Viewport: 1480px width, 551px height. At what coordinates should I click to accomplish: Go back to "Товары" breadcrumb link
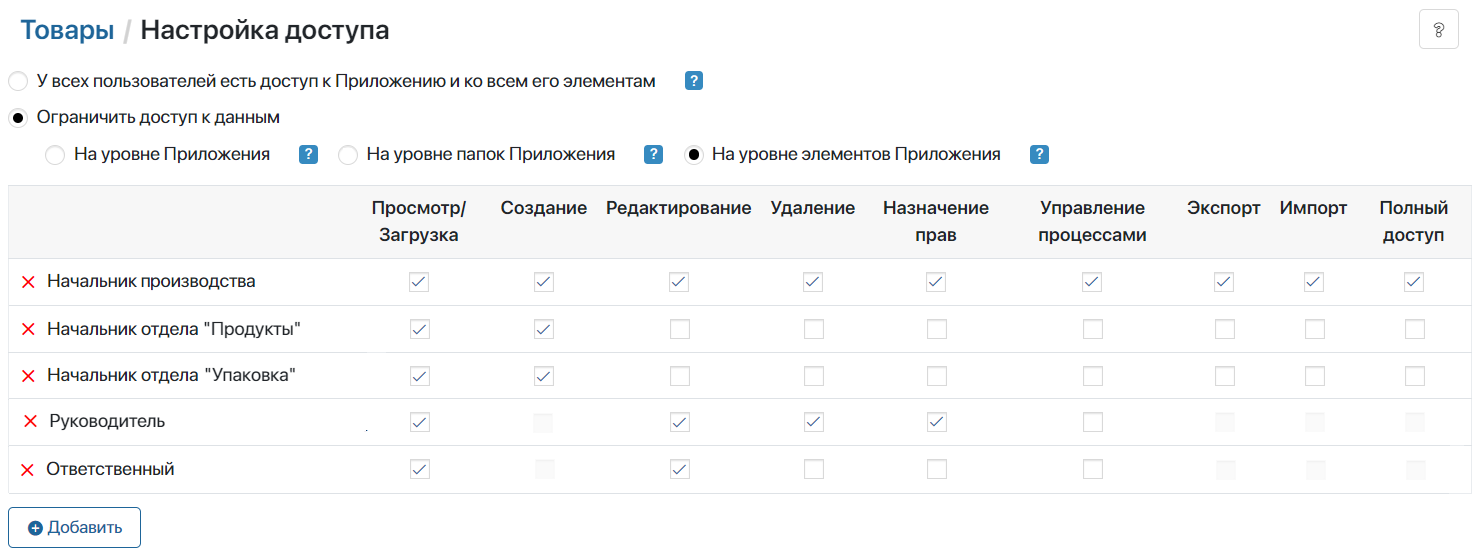pyautogui.click(x=67, y=30)
